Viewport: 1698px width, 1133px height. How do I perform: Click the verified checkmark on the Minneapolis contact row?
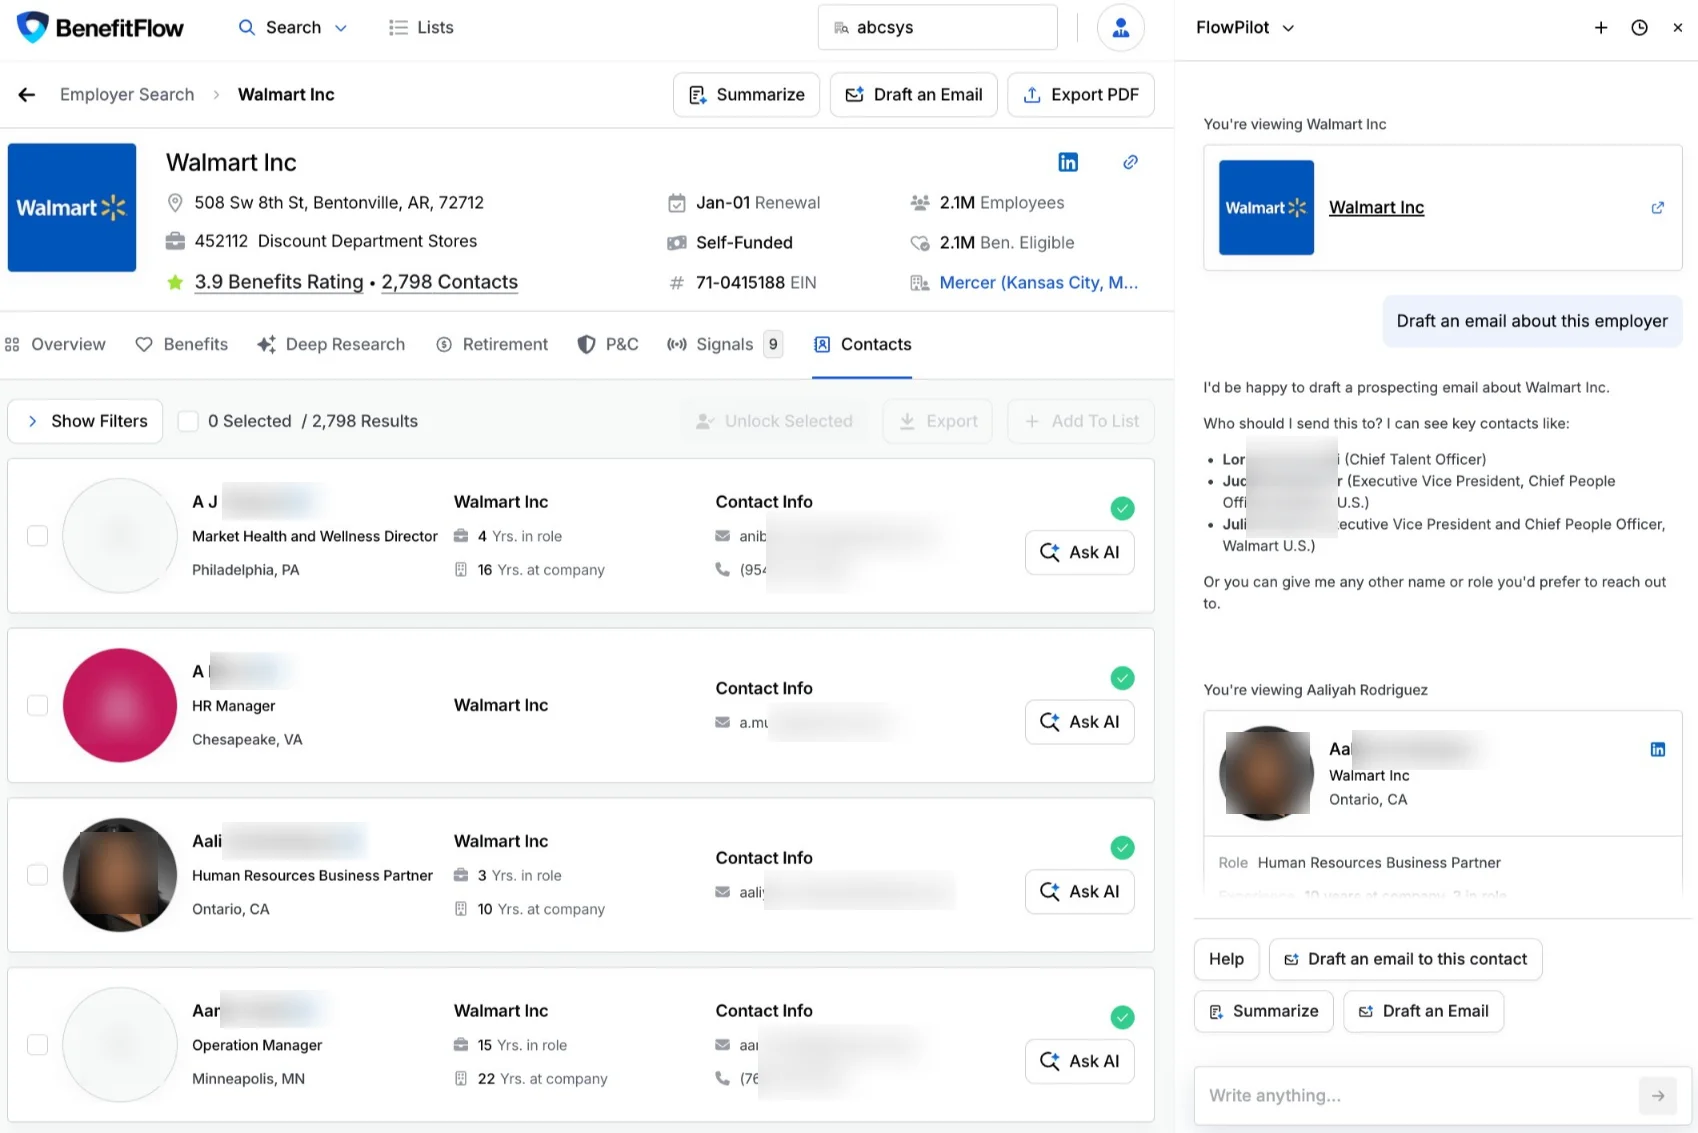[1122, 1017]
